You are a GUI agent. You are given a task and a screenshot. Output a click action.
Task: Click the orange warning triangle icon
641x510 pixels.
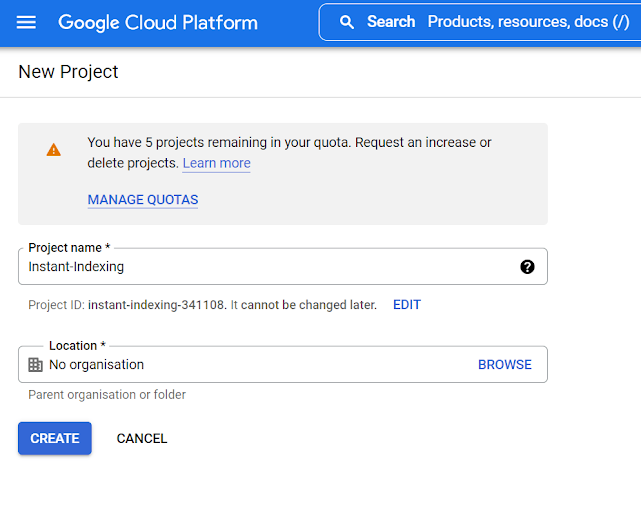(x=53, y=150)
